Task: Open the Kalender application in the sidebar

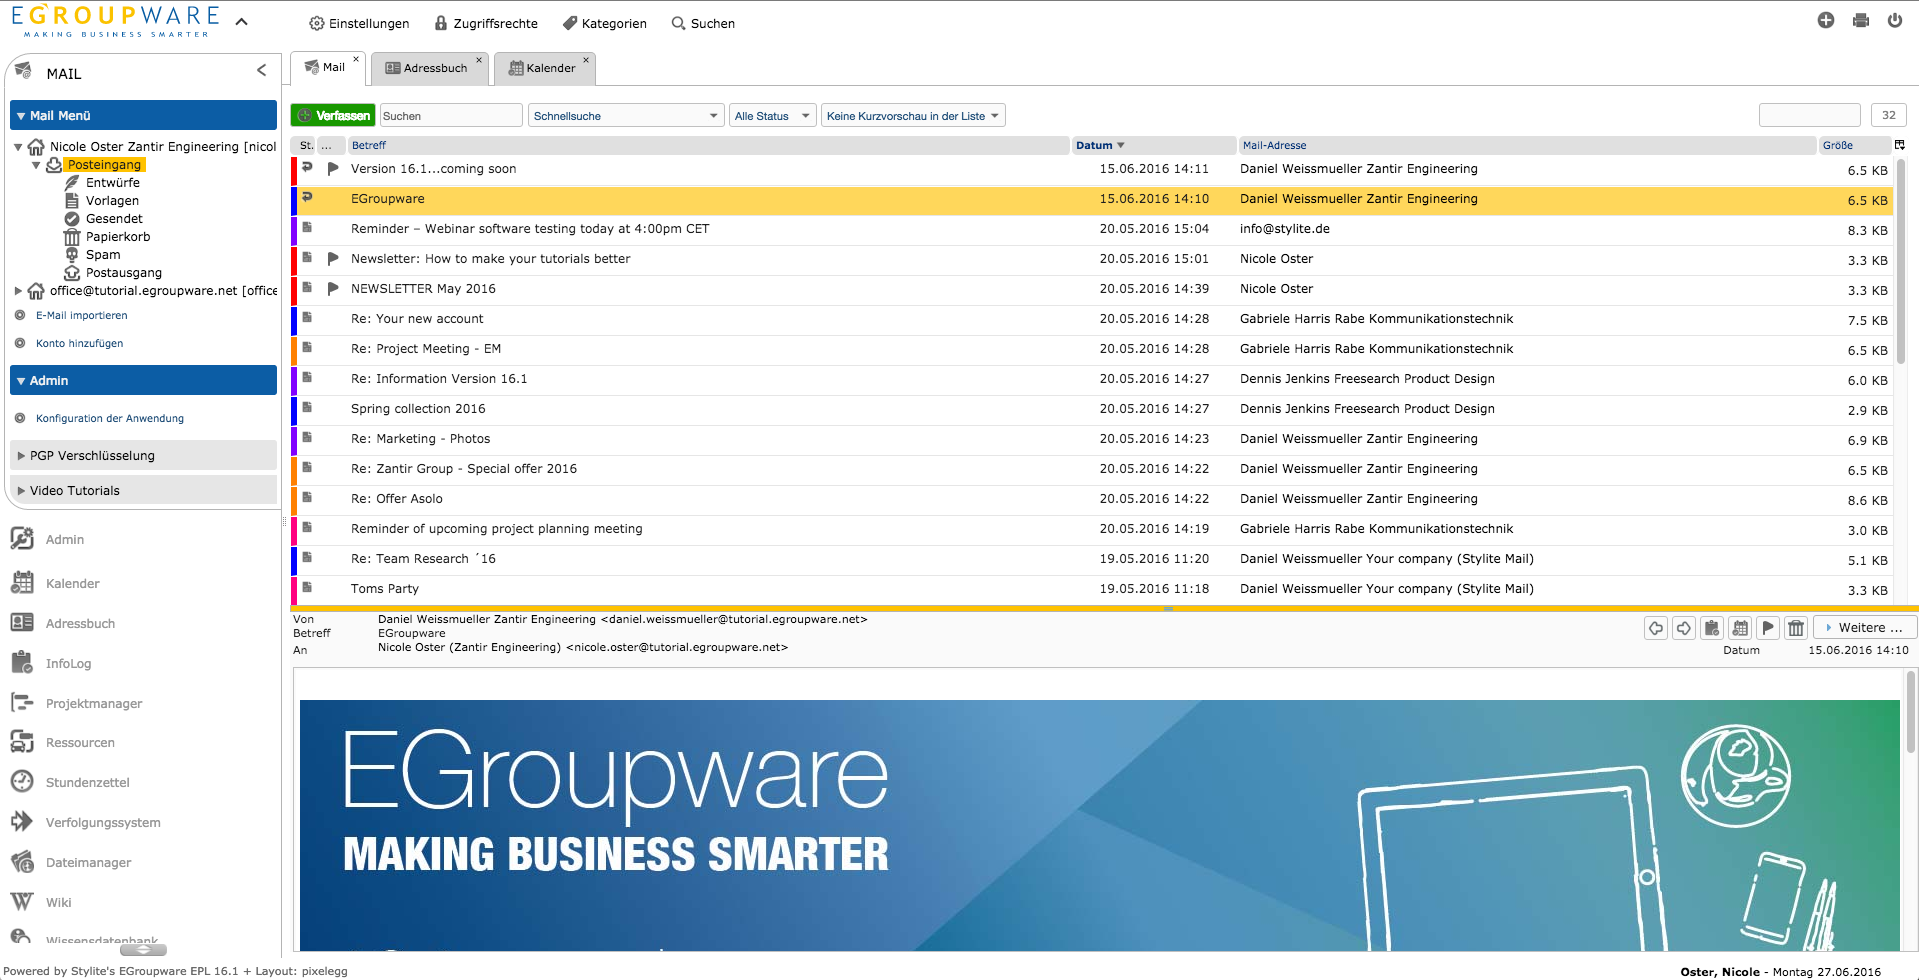Action: (x=71, y=583)
